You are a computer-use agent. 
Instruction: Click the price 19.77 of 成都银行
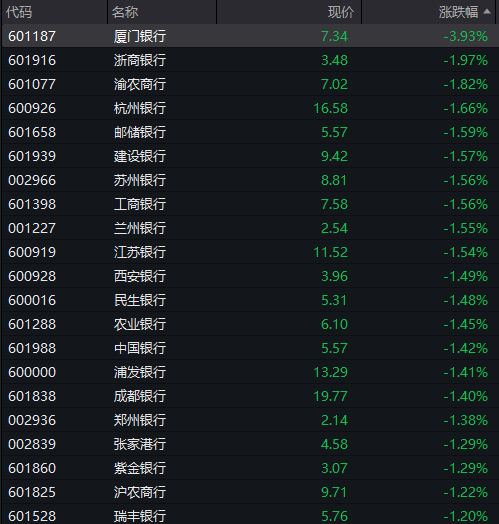331,396
